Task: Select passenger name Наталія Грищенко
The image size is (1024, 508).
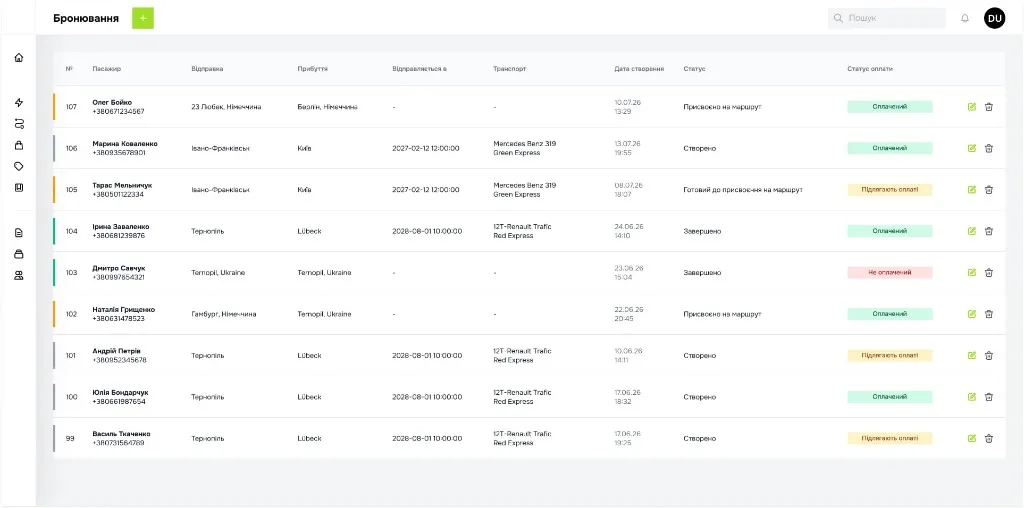Action: coord(123,310)
